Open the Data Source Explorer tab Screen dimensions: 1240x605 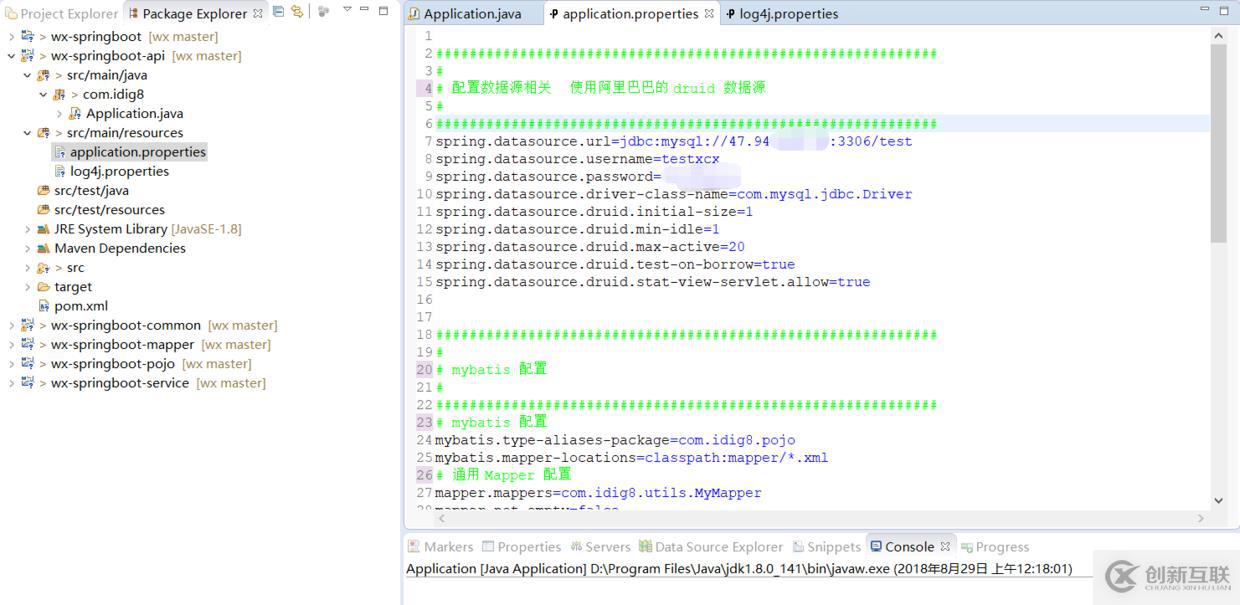(711, 547)
